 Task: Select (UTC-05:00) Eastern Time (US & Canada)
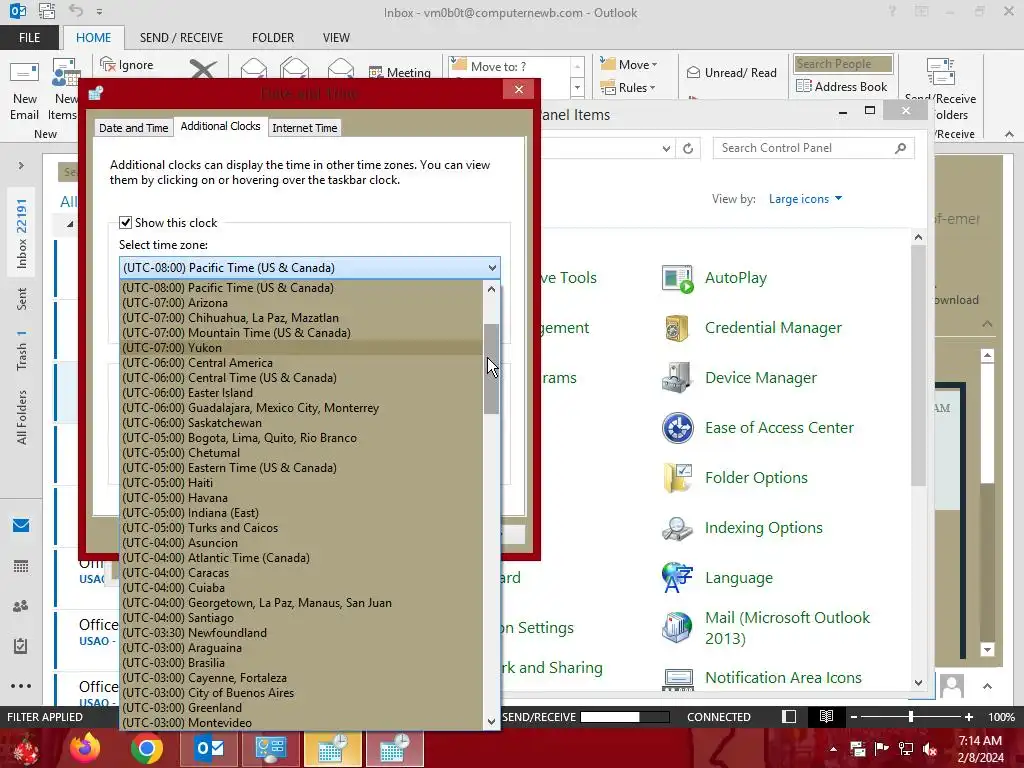click(x=302, y=468)
